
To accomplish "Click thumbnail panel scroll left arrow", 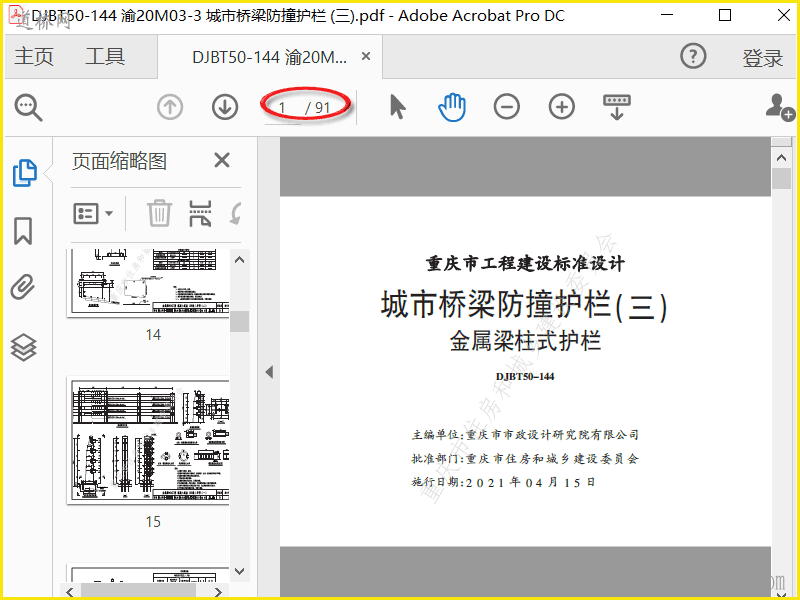I will pyautogui.click(x=70, y=592).
